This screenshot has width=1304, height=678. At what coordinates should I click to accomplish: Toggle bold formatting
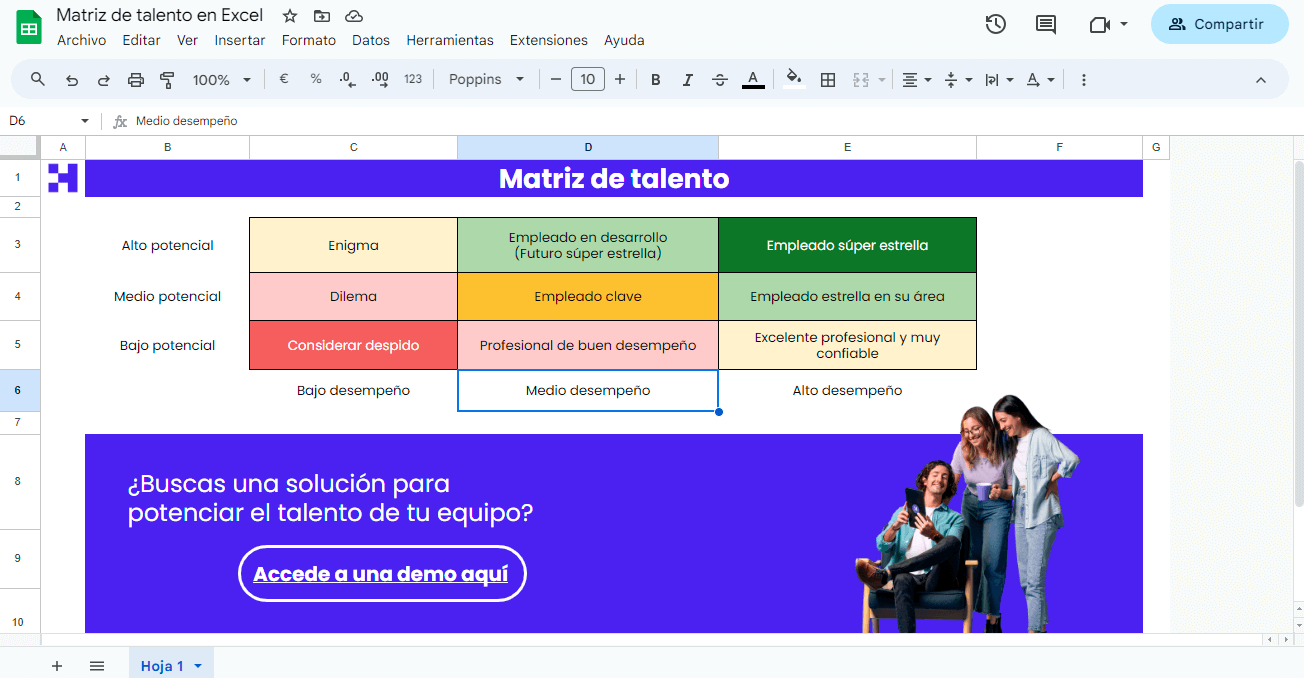point(655,79)
